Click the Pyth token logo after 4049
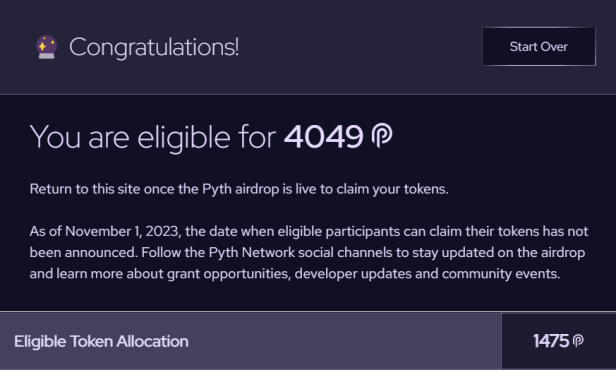616x370 pixels. point(382,136)
